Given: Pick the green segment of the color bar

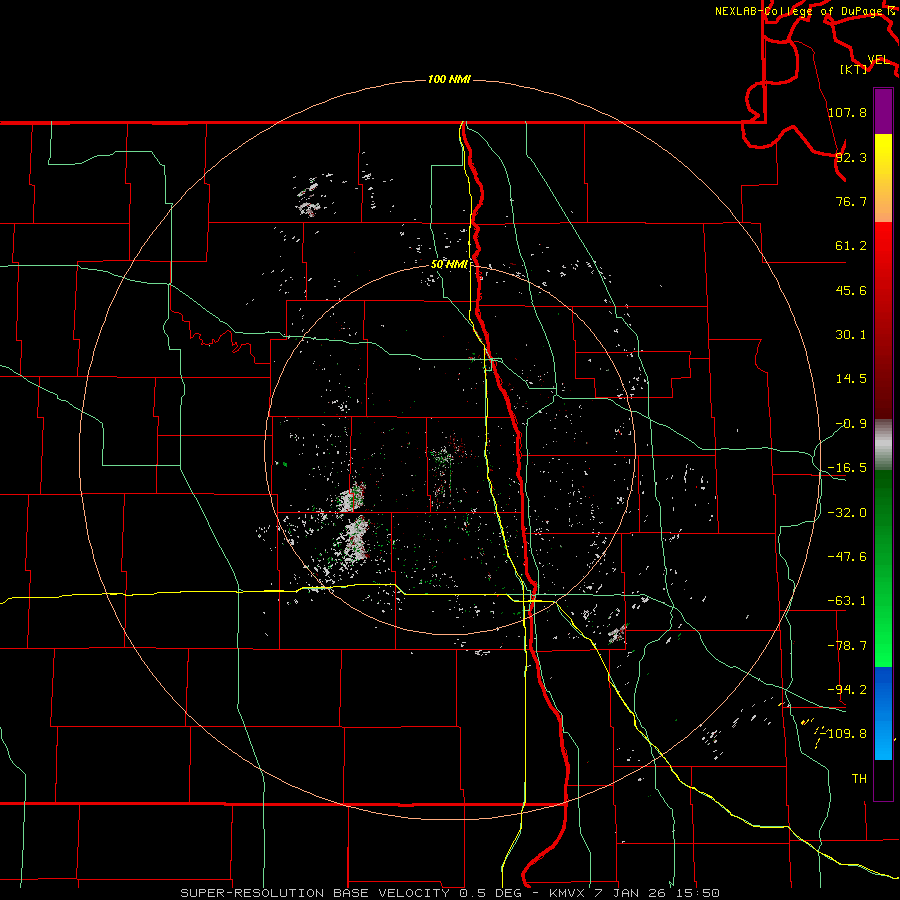Looking at the screenshot, I should (x=883, y=568).
